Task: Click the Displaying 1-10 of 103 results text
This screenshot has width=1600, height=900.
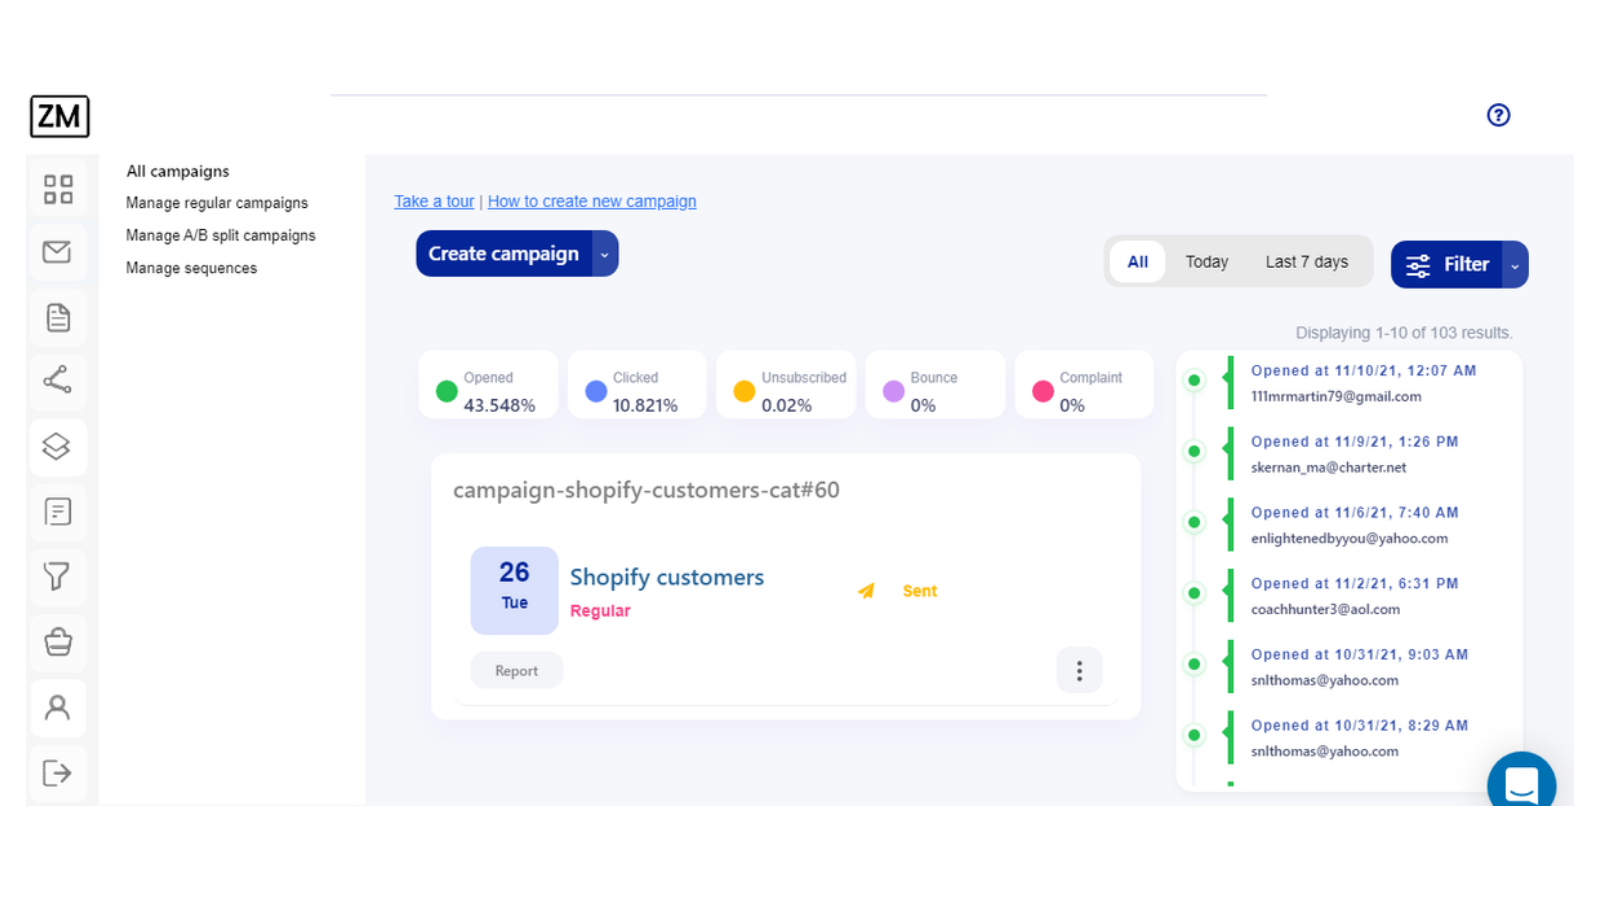Action: pyautogui.click(x=1404, y=333)
